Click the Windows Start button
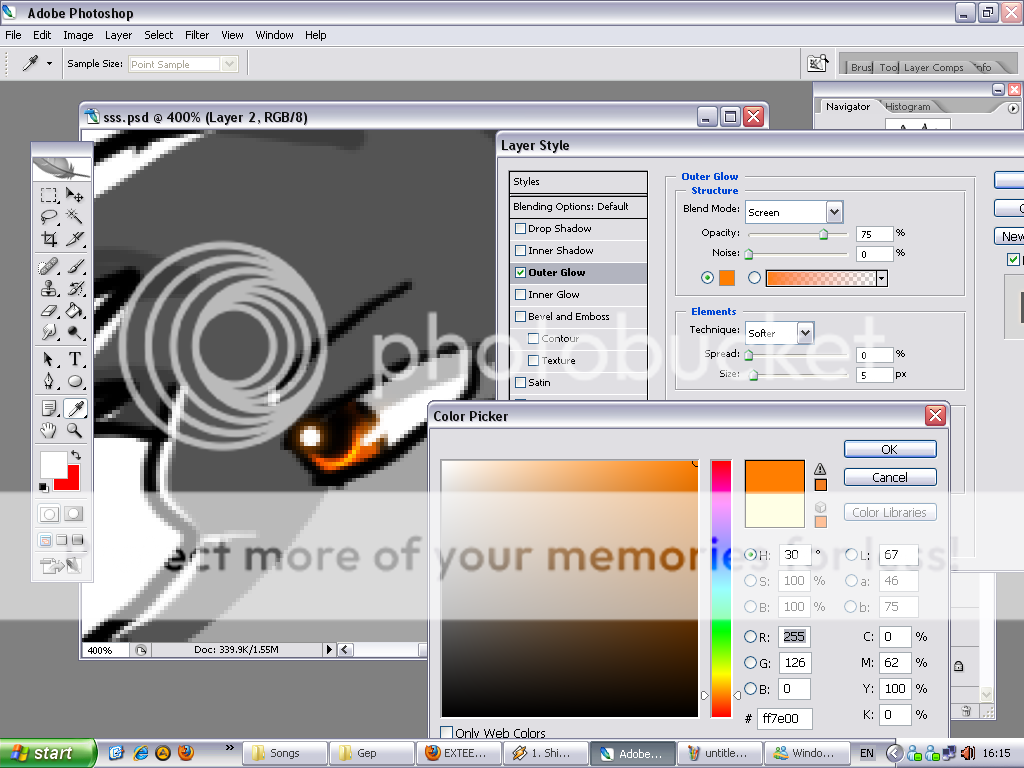This screenshot has width=1024, height=768. click(47, 753)
